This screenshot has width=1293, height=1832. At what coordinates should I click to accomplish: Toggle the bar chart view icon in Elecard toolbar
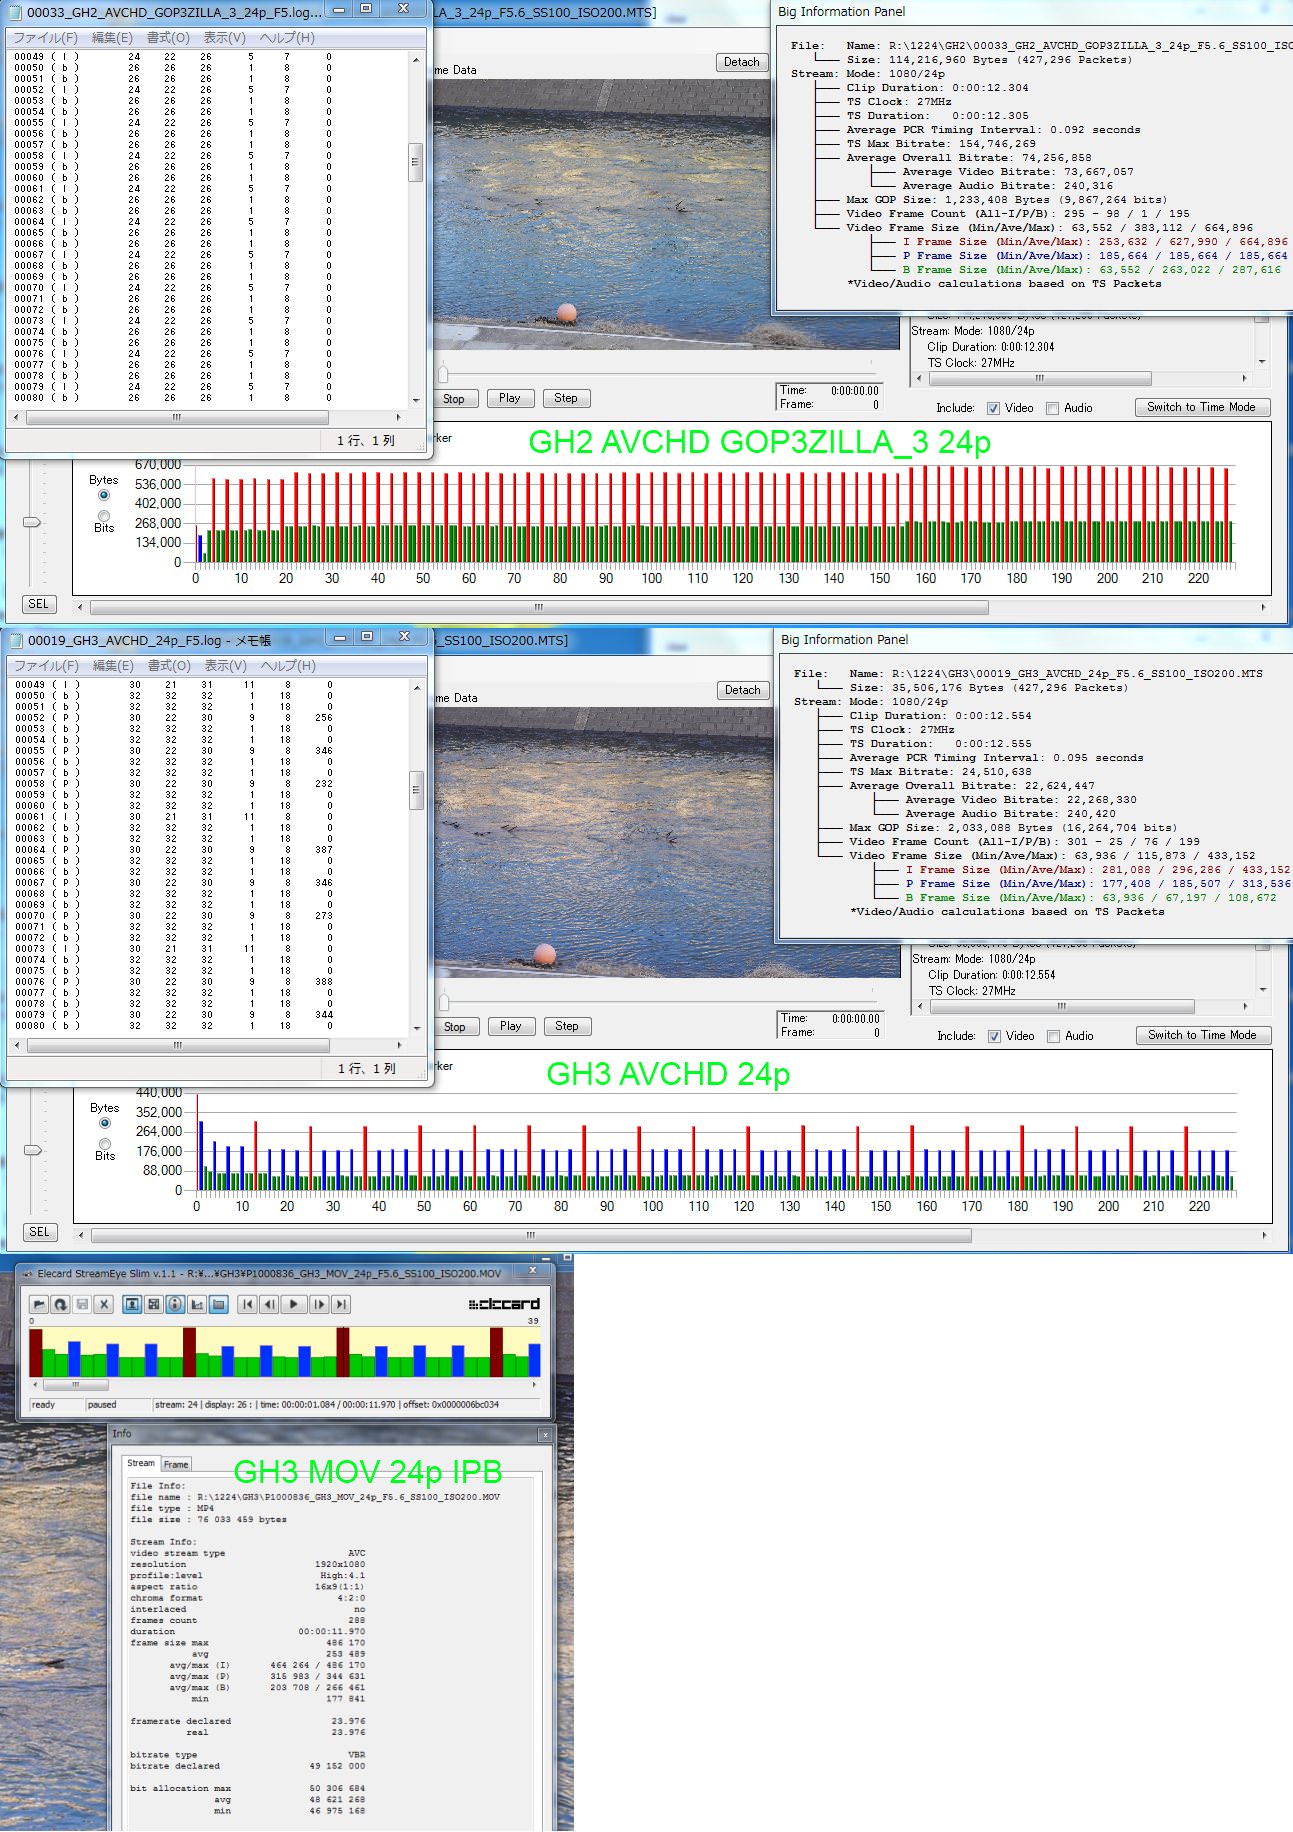pyautogui.click(x=197, y=1304)
